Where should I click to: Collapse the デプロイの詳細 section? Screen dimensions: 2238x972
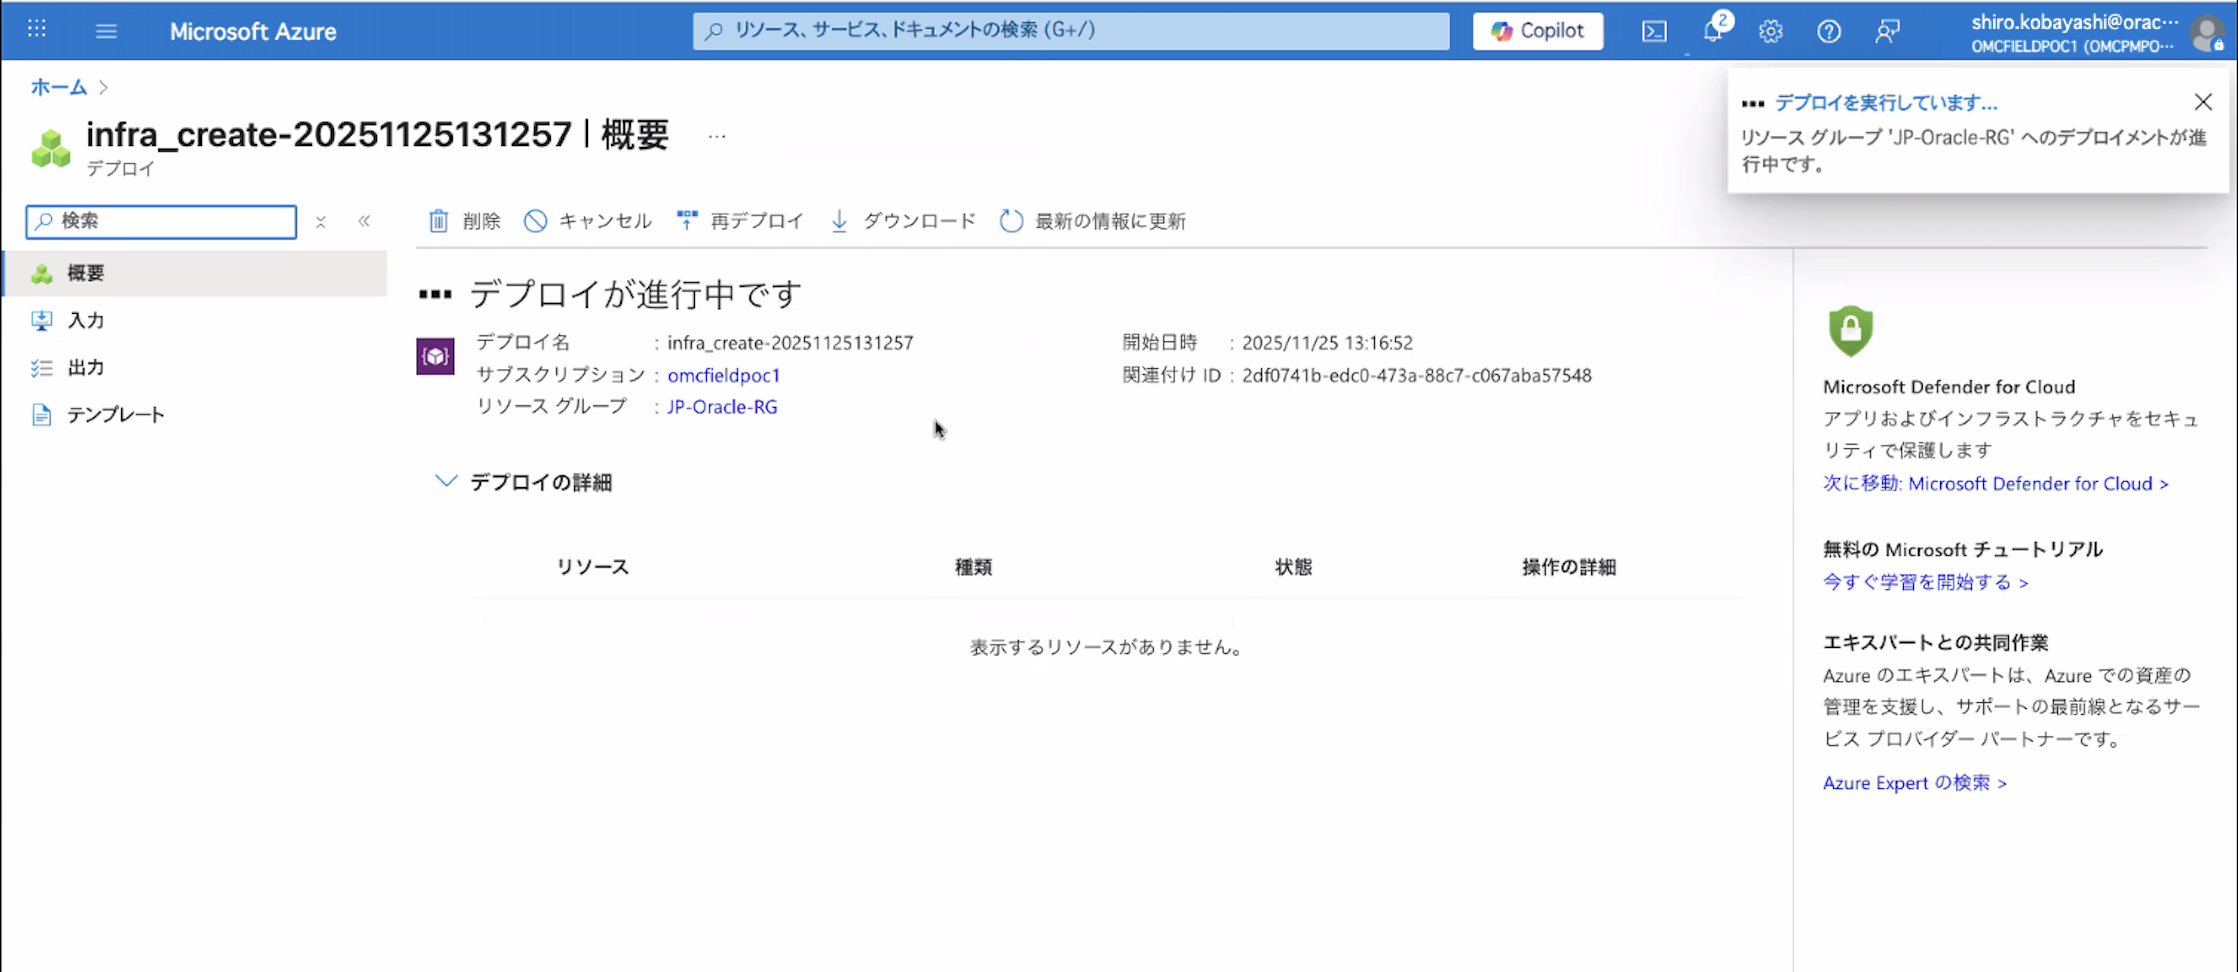point(446,481)
